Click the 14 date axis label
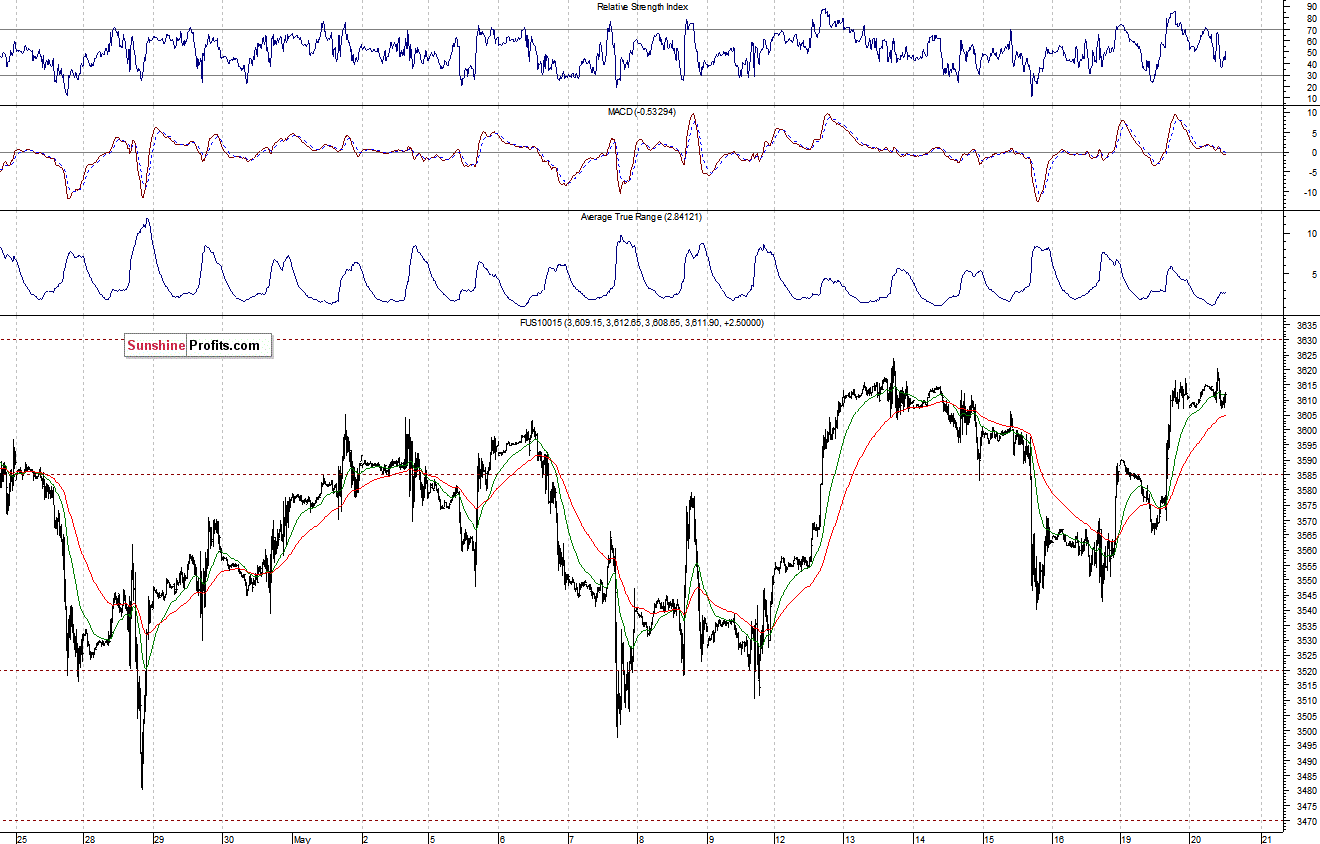The image size is (1320, 844). 919,839
